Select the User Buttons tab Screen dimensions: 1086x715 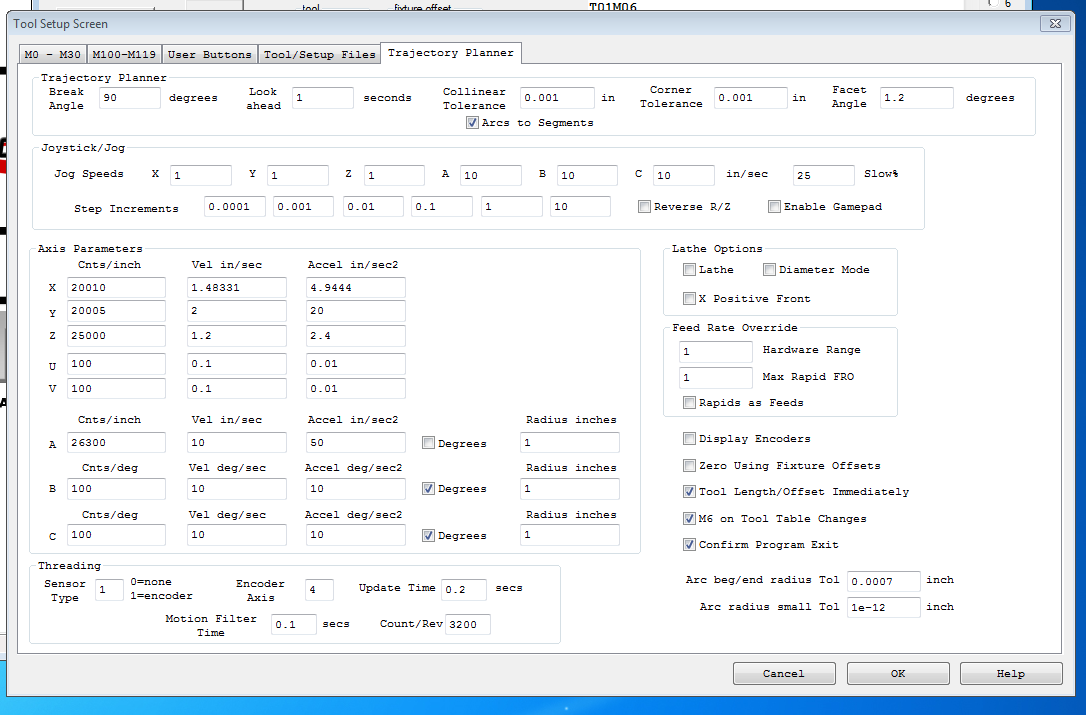(x=210, y=54)
